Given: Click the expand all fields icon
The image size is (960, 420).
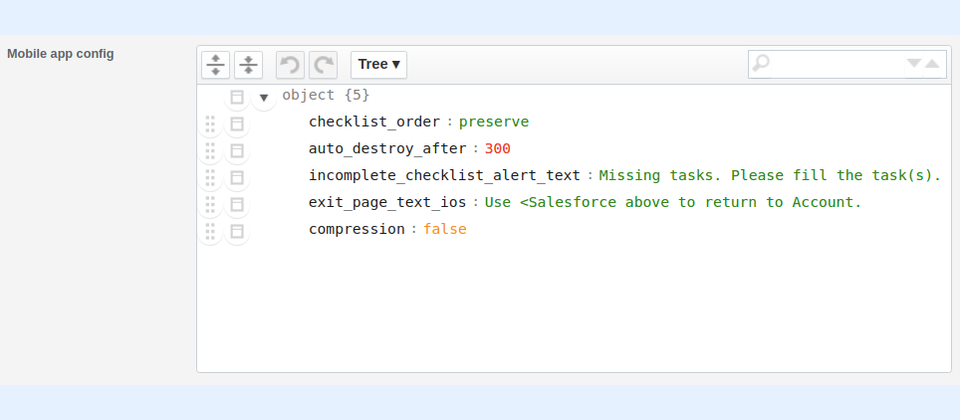Looking at the screenshot, I should click(216, 65).
